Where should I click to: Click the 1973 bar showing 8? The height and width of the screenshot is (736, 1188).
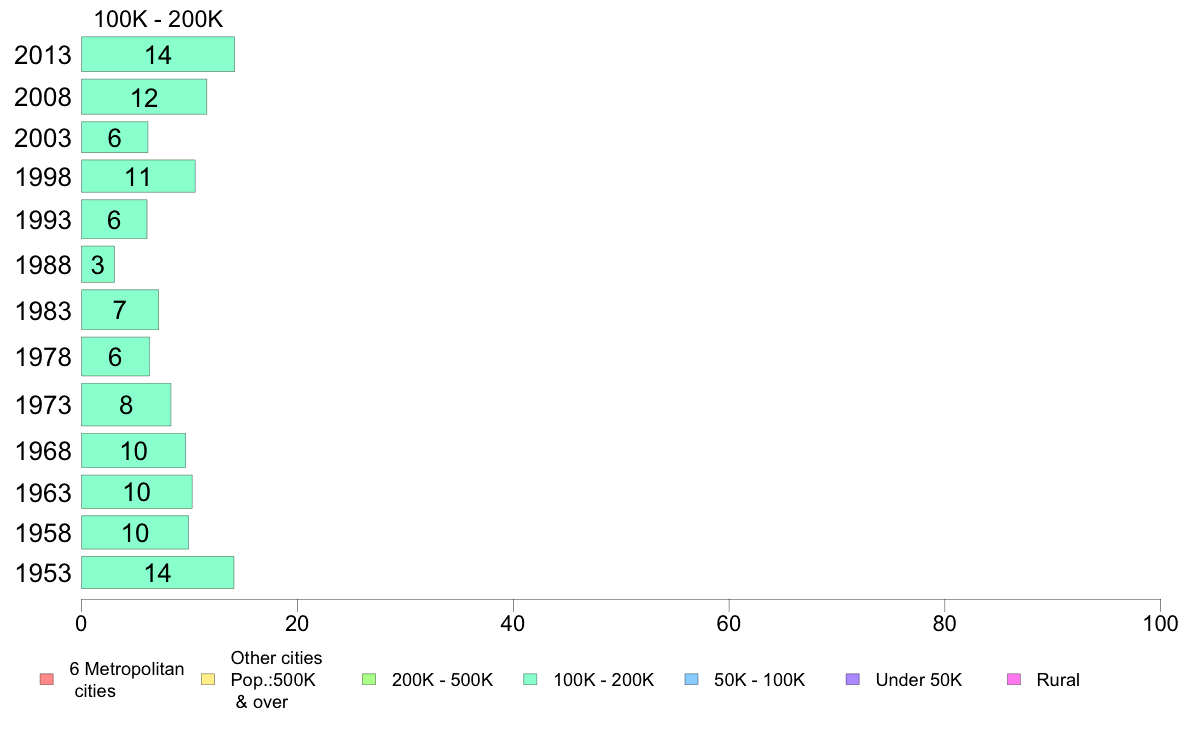126,405
